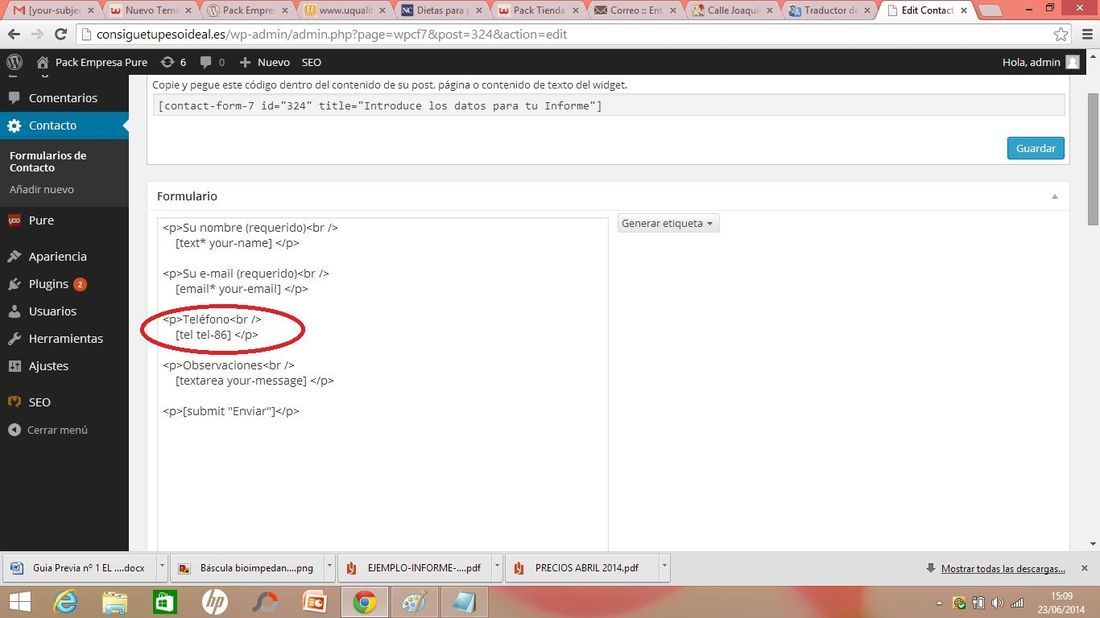Open the WordPress logo menu

point(14,62)
